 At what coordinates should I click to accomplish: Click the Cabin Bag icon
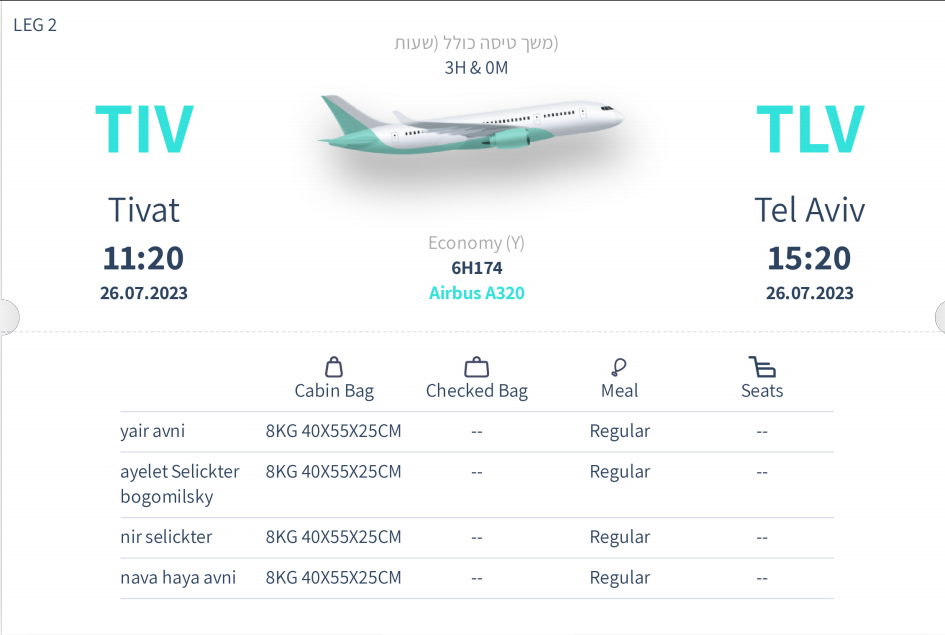(334, 366)
